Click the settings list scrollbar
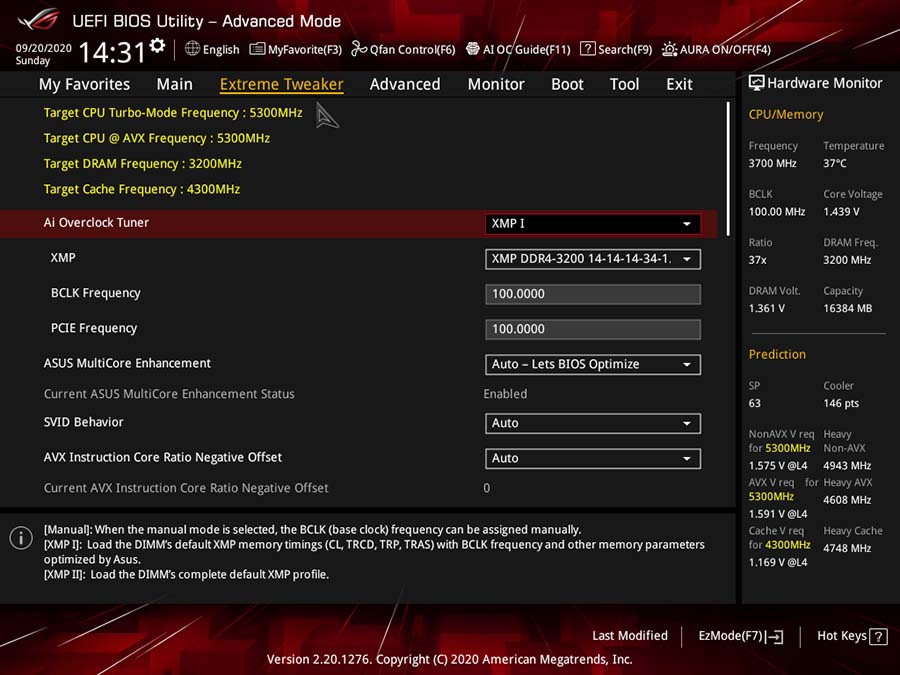The width and height of the screenshot is (900, 675). pyautogui.click(x=728, y=169)
